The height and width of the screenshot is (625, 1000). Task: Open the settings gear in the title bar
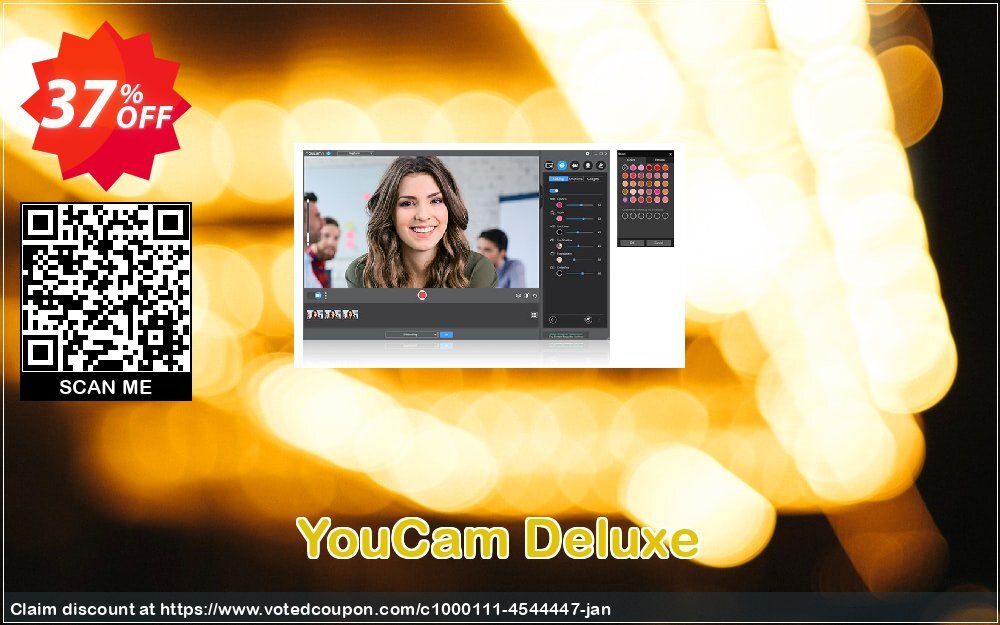[x=587, y=154]
